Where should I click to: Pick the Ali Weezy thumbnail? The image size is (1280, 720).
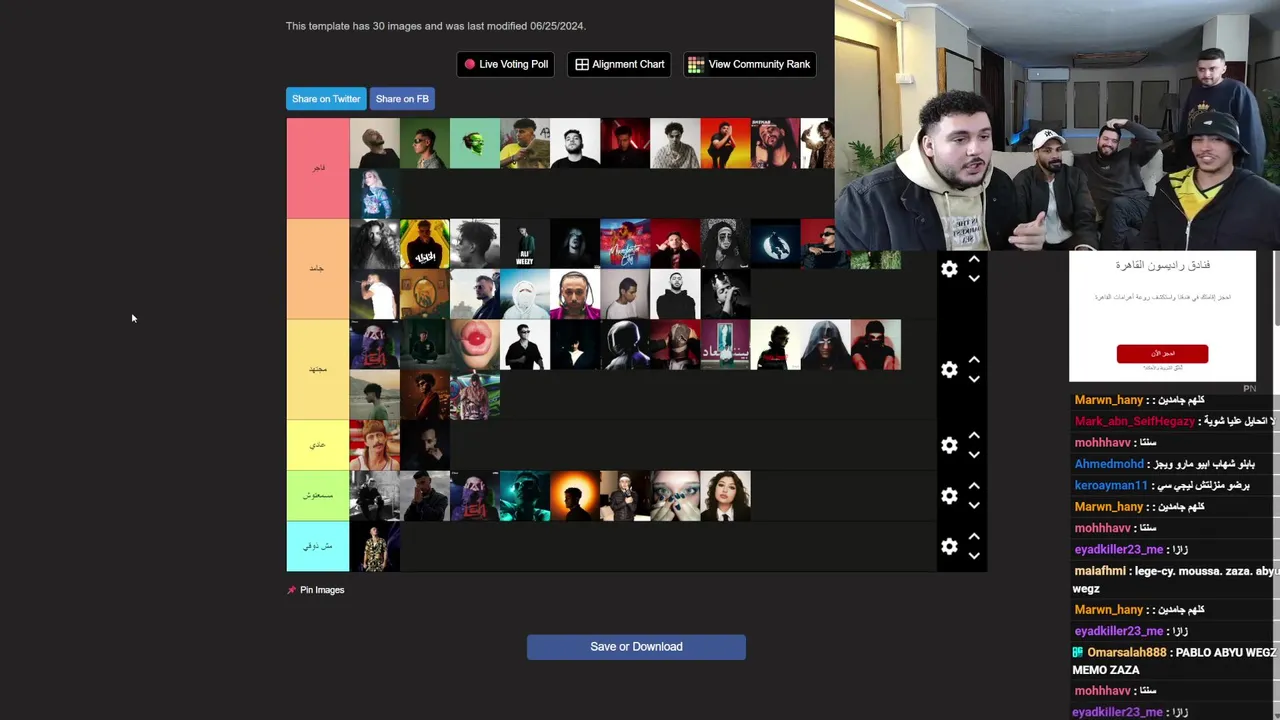click(x=525, y=244)
